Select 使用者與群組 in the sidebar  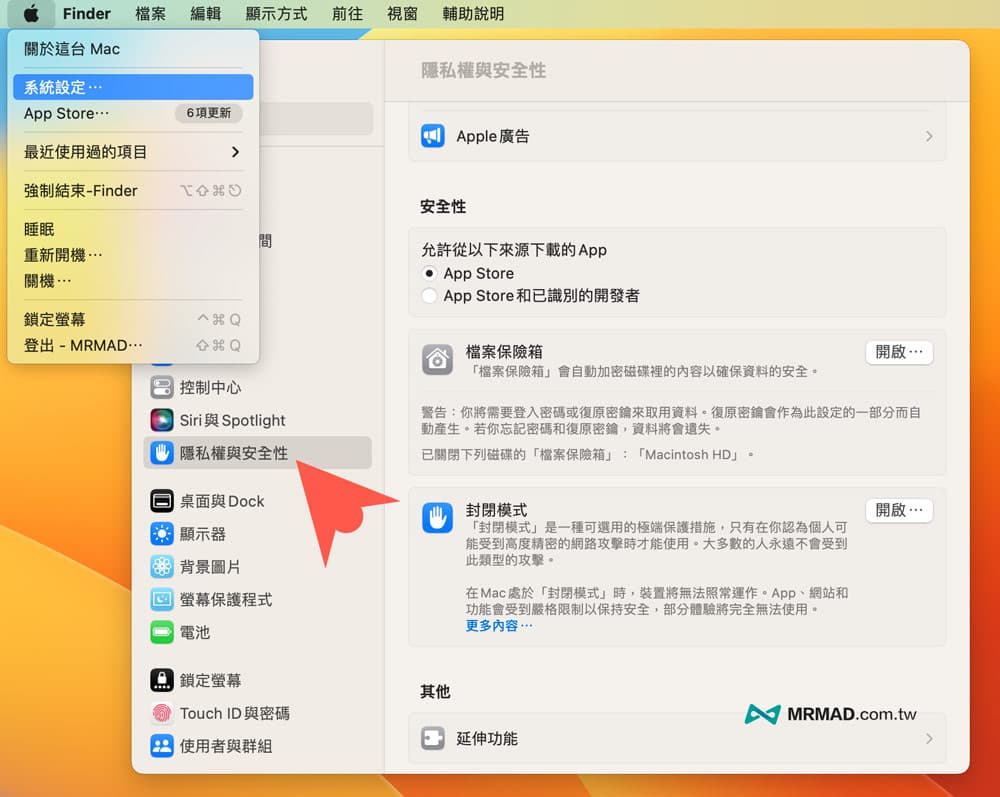(258, 746)
